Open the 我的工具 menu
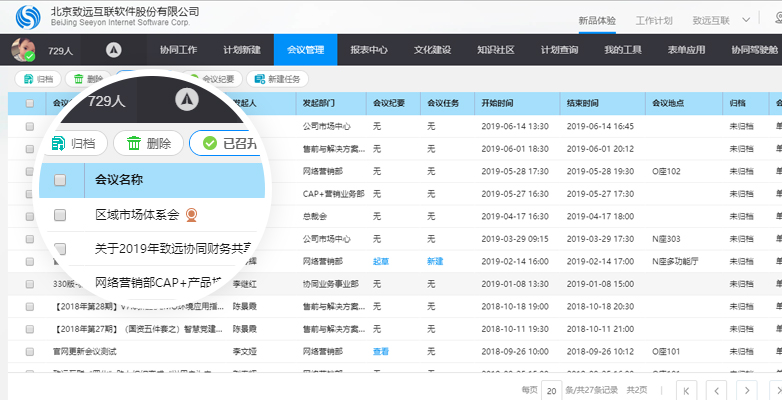The image size is (782, 400). pos(621,49)
